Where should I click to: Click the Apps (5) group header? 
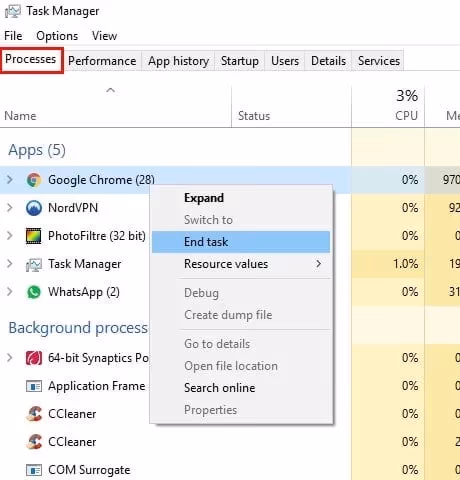37,150
